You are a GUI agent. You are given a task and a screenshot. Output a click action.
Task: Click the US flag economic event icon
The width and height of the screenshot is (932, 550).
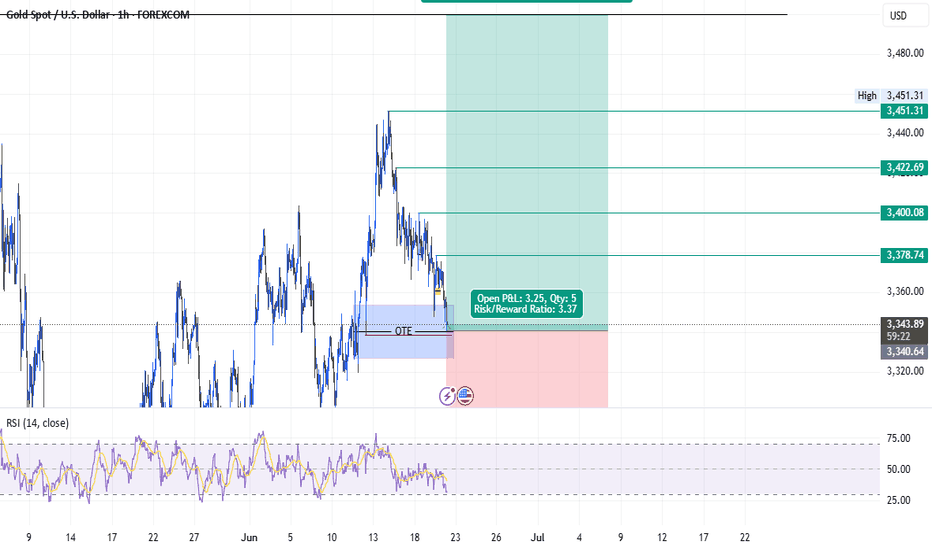(x=465, y=395)
